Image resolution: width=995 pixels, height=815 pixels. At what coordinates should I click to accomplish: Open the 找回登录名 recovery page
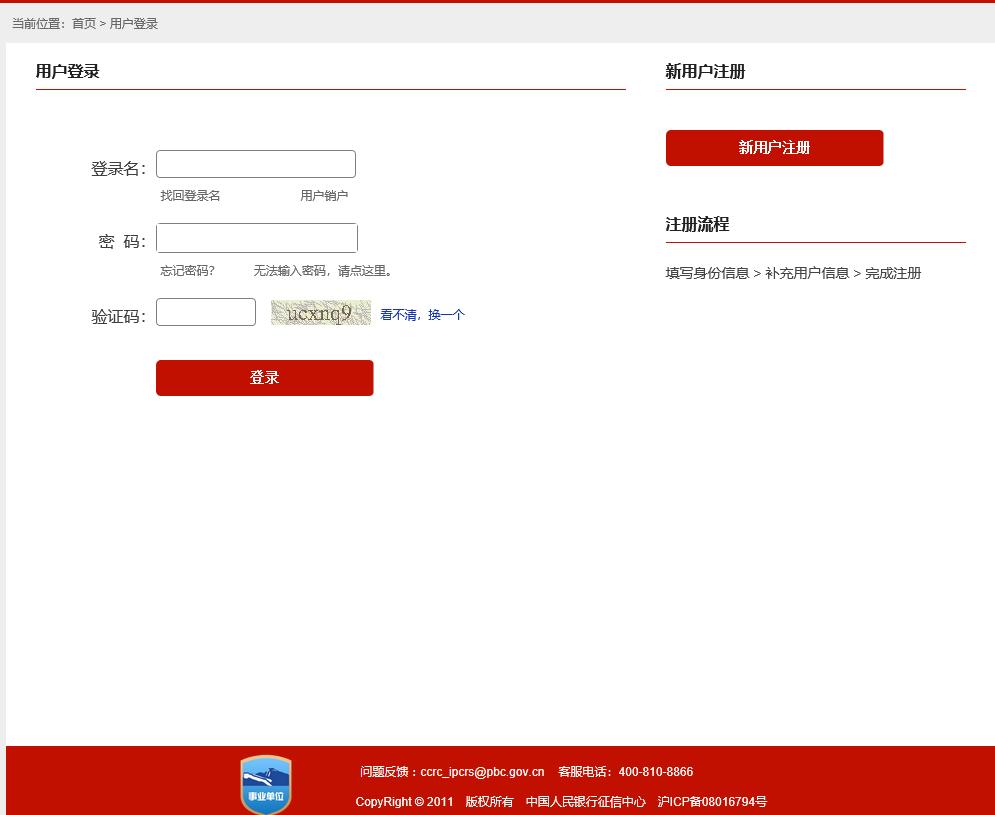point(187,195)
